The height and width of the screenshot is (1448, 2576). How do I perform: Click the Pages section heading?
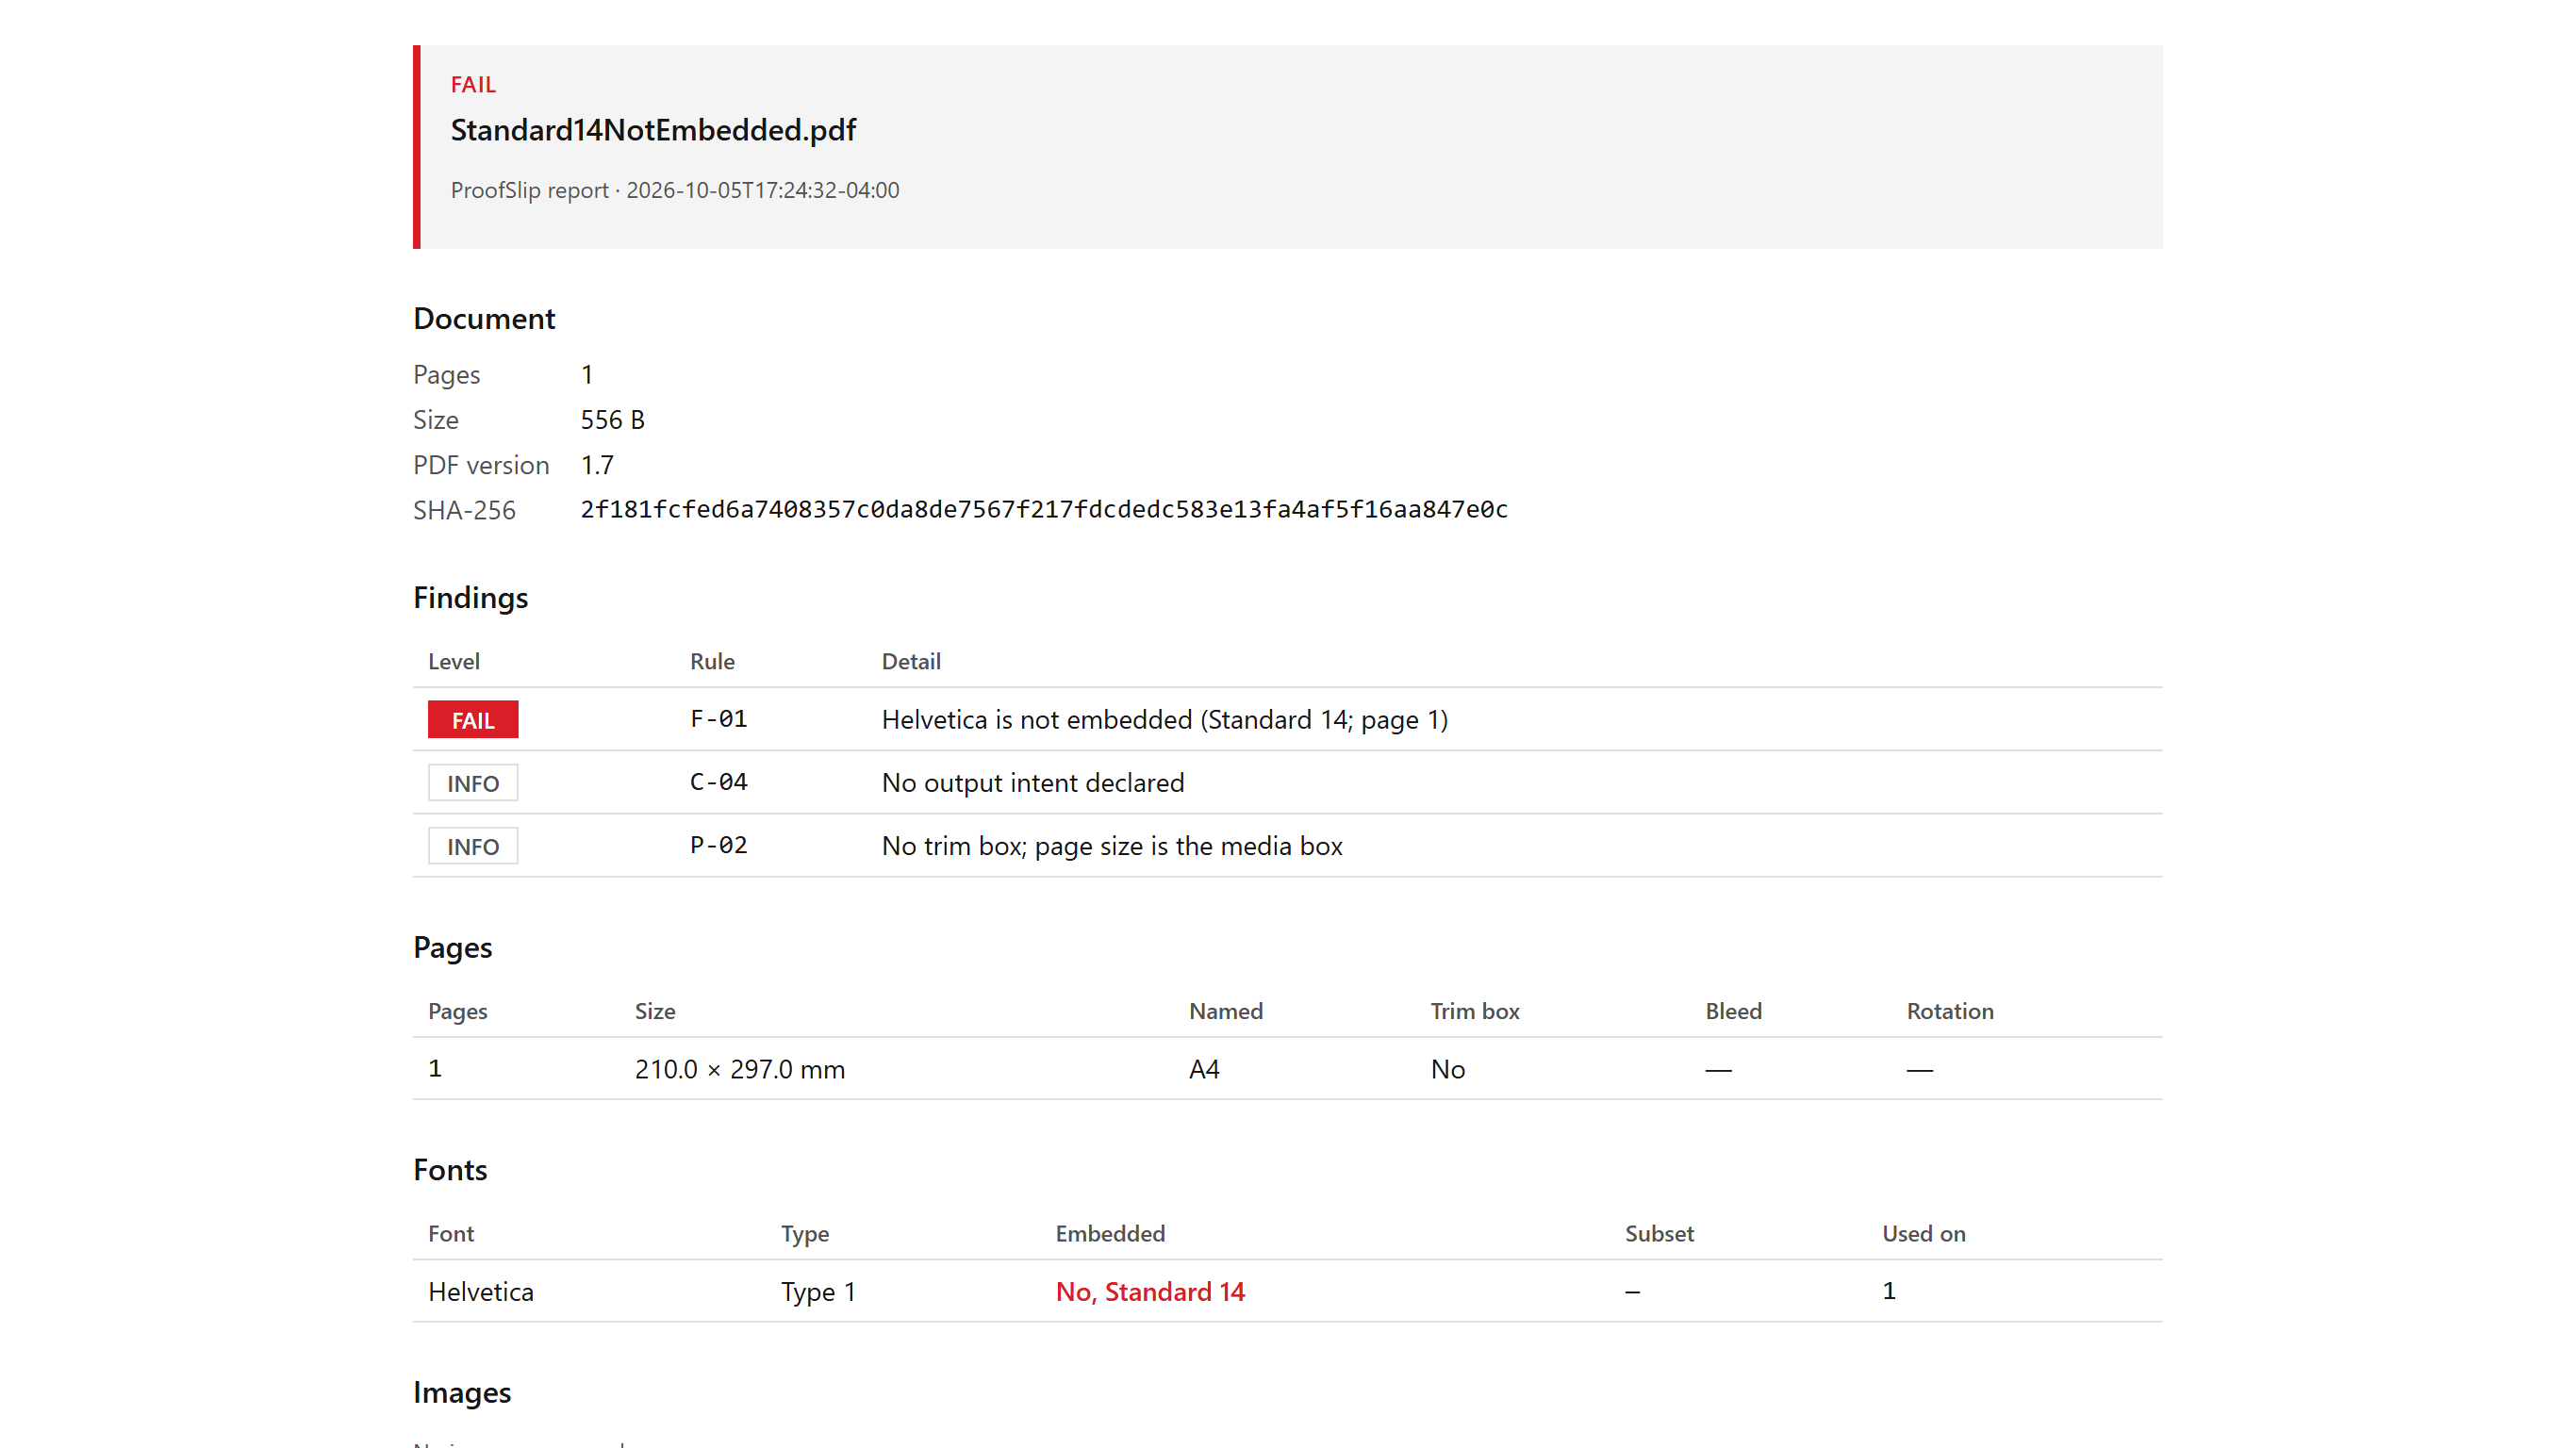[x=453, y=947]
